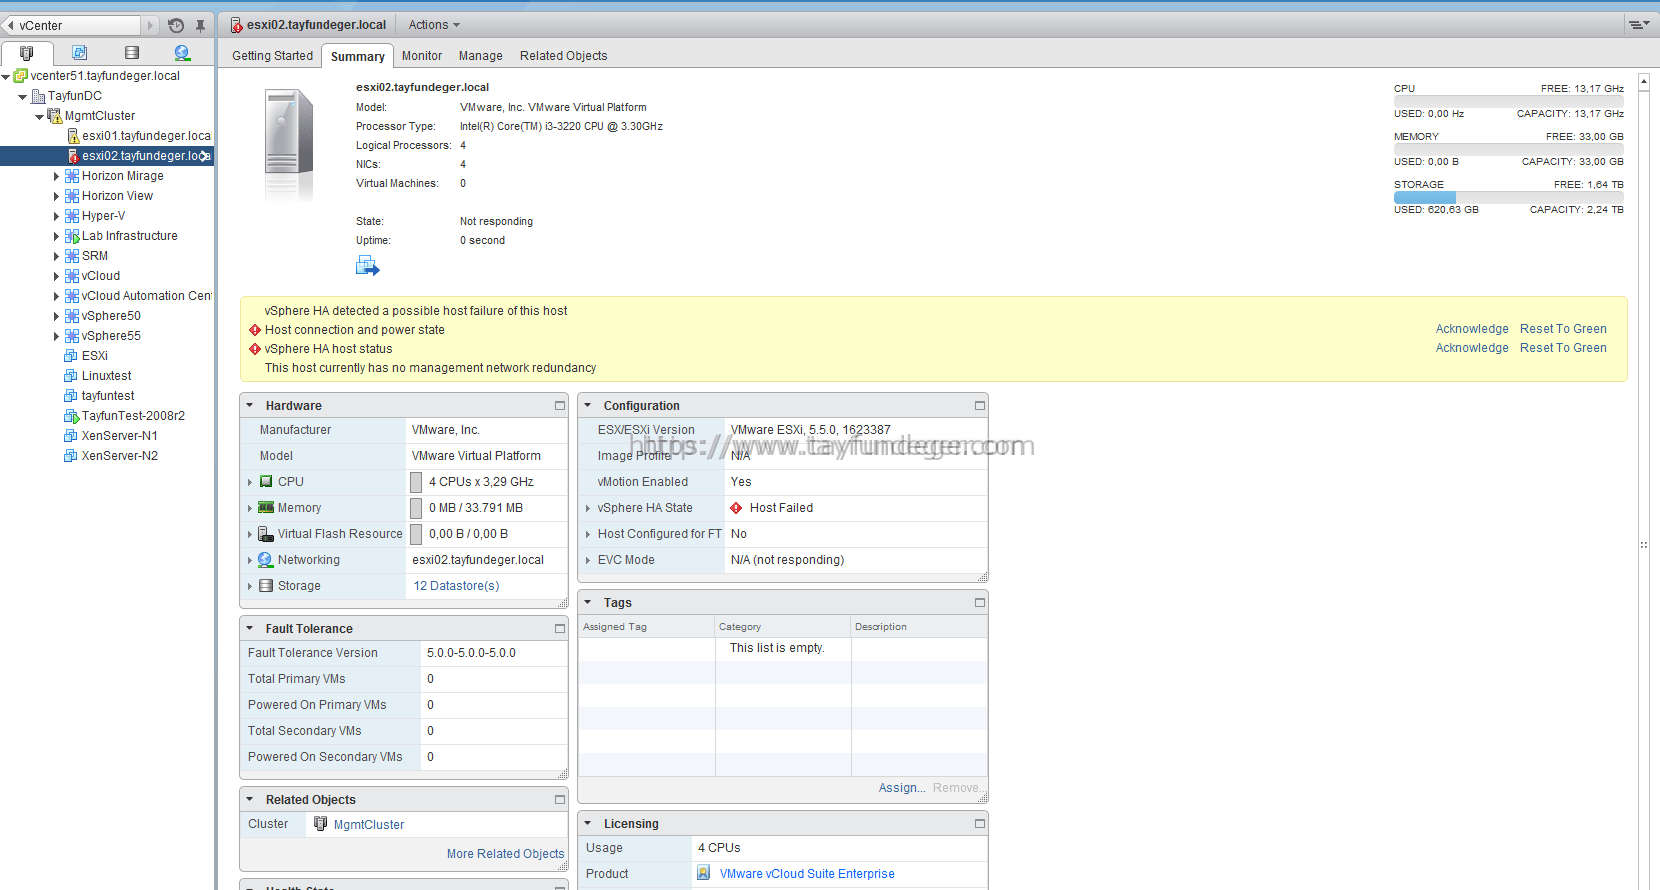The height and width of the screenshot is (890, 1660).
Task: Show Storage inventory view
Action: point(132,52)
